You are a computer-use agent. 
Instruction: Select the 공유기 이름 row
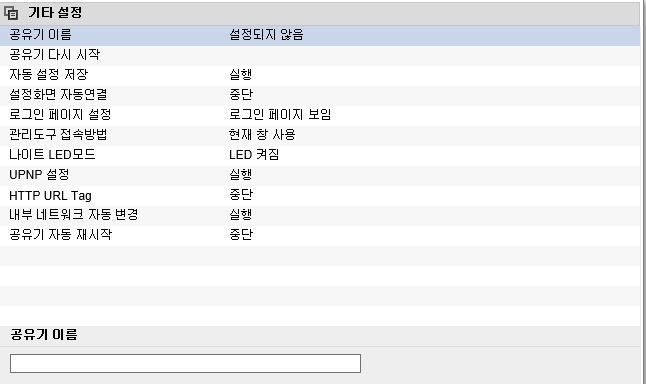[320, 35]
